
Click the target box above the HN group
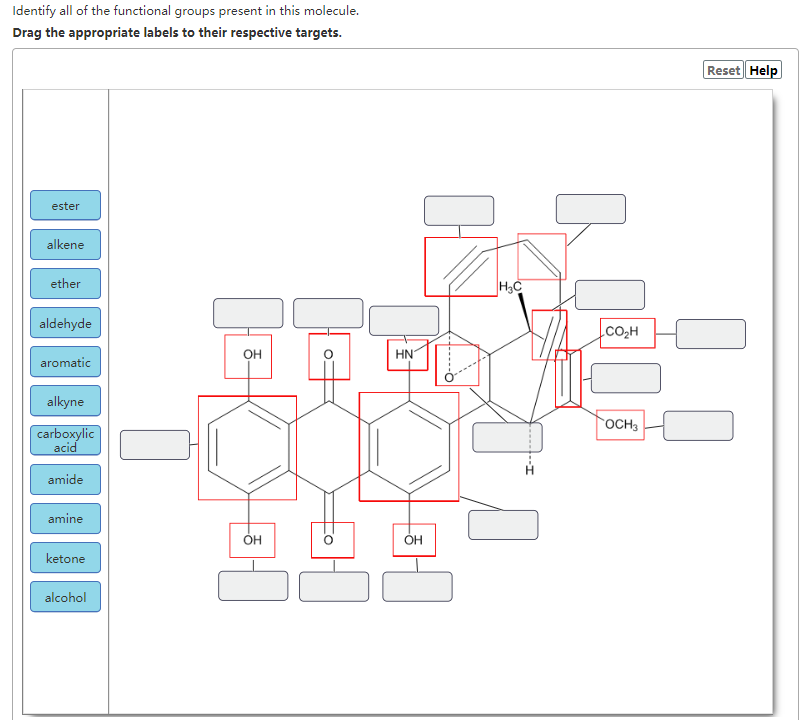pos(404,319)
